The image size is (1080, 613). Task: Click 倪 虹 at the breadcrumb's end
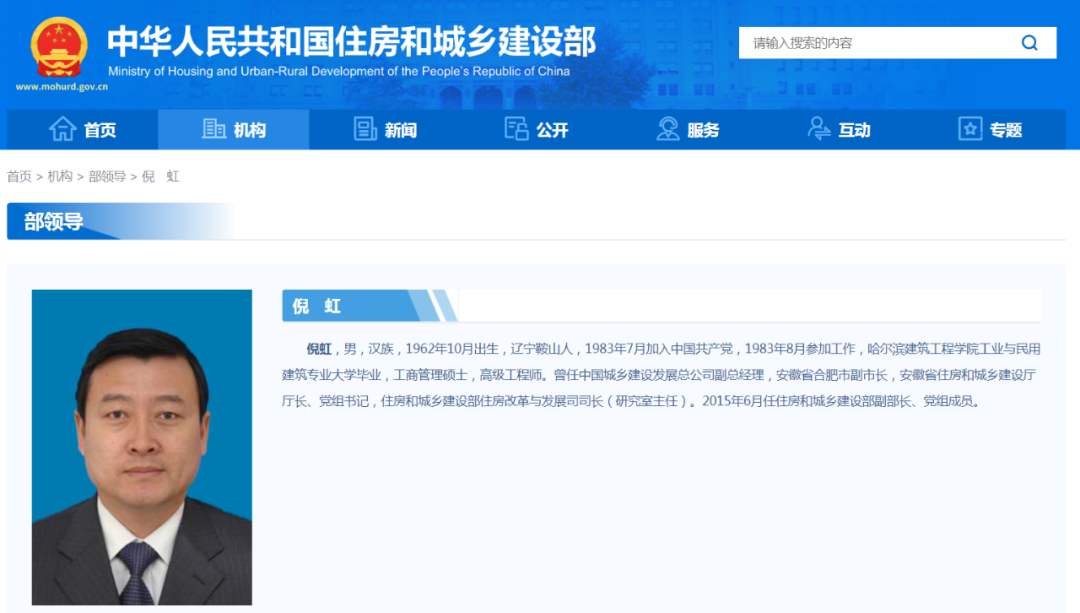pyautogui.click(x=160, y=176)
